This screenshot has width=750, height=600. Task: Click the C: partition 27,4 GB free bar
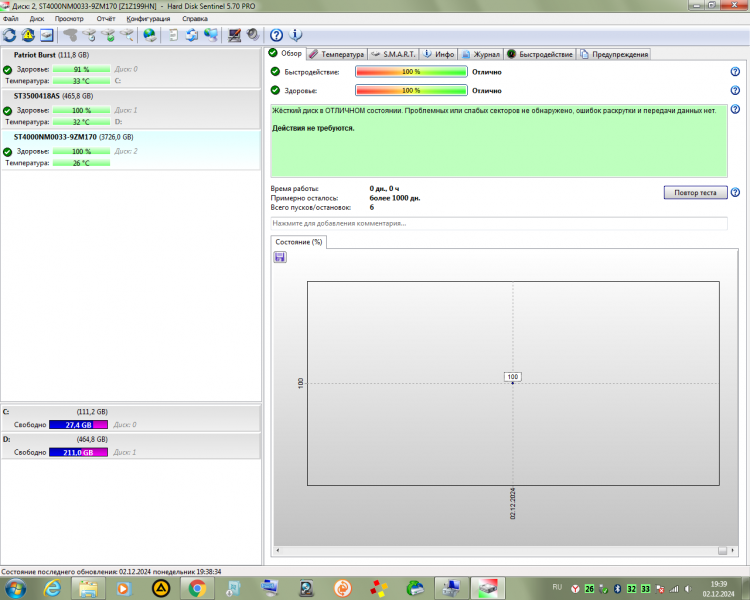tap(78, 425)
